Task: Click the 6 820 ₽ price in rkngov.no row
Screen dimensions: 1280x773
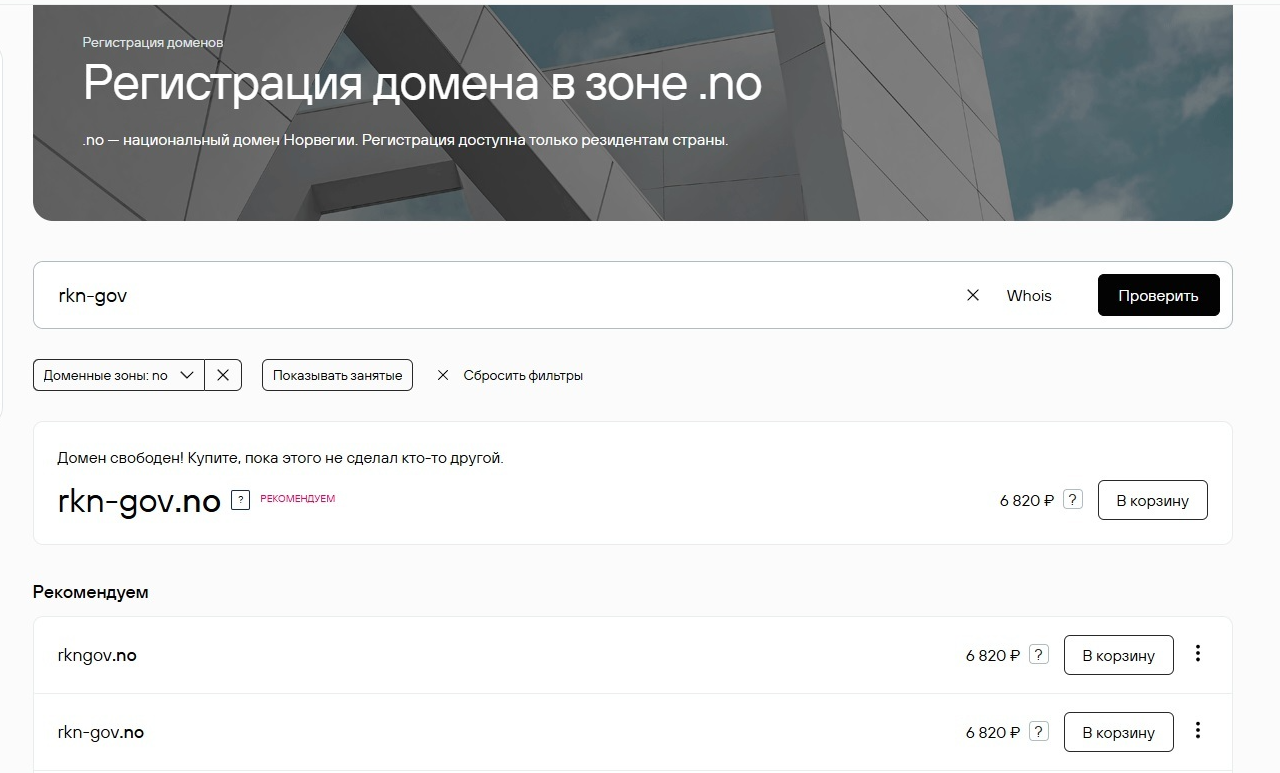Action: pos(993,656)
